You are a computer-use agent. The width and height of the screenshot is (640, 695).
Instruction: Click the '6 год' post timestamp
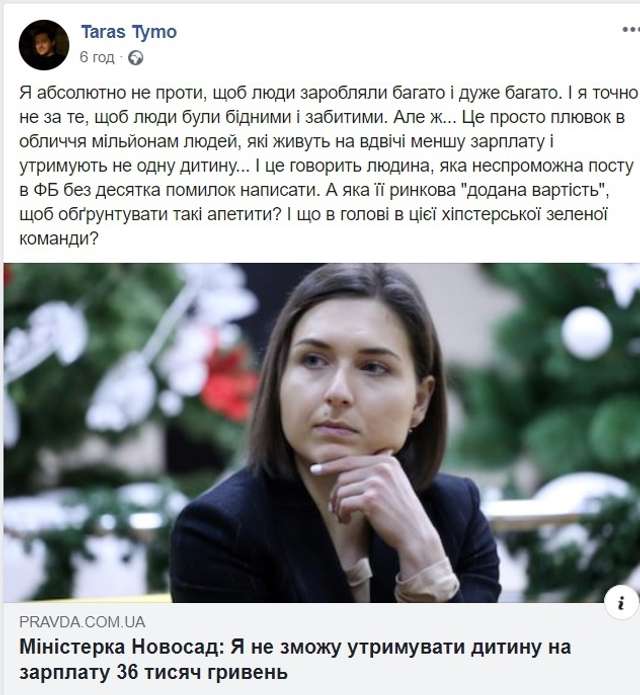click(x=97, y=58)
